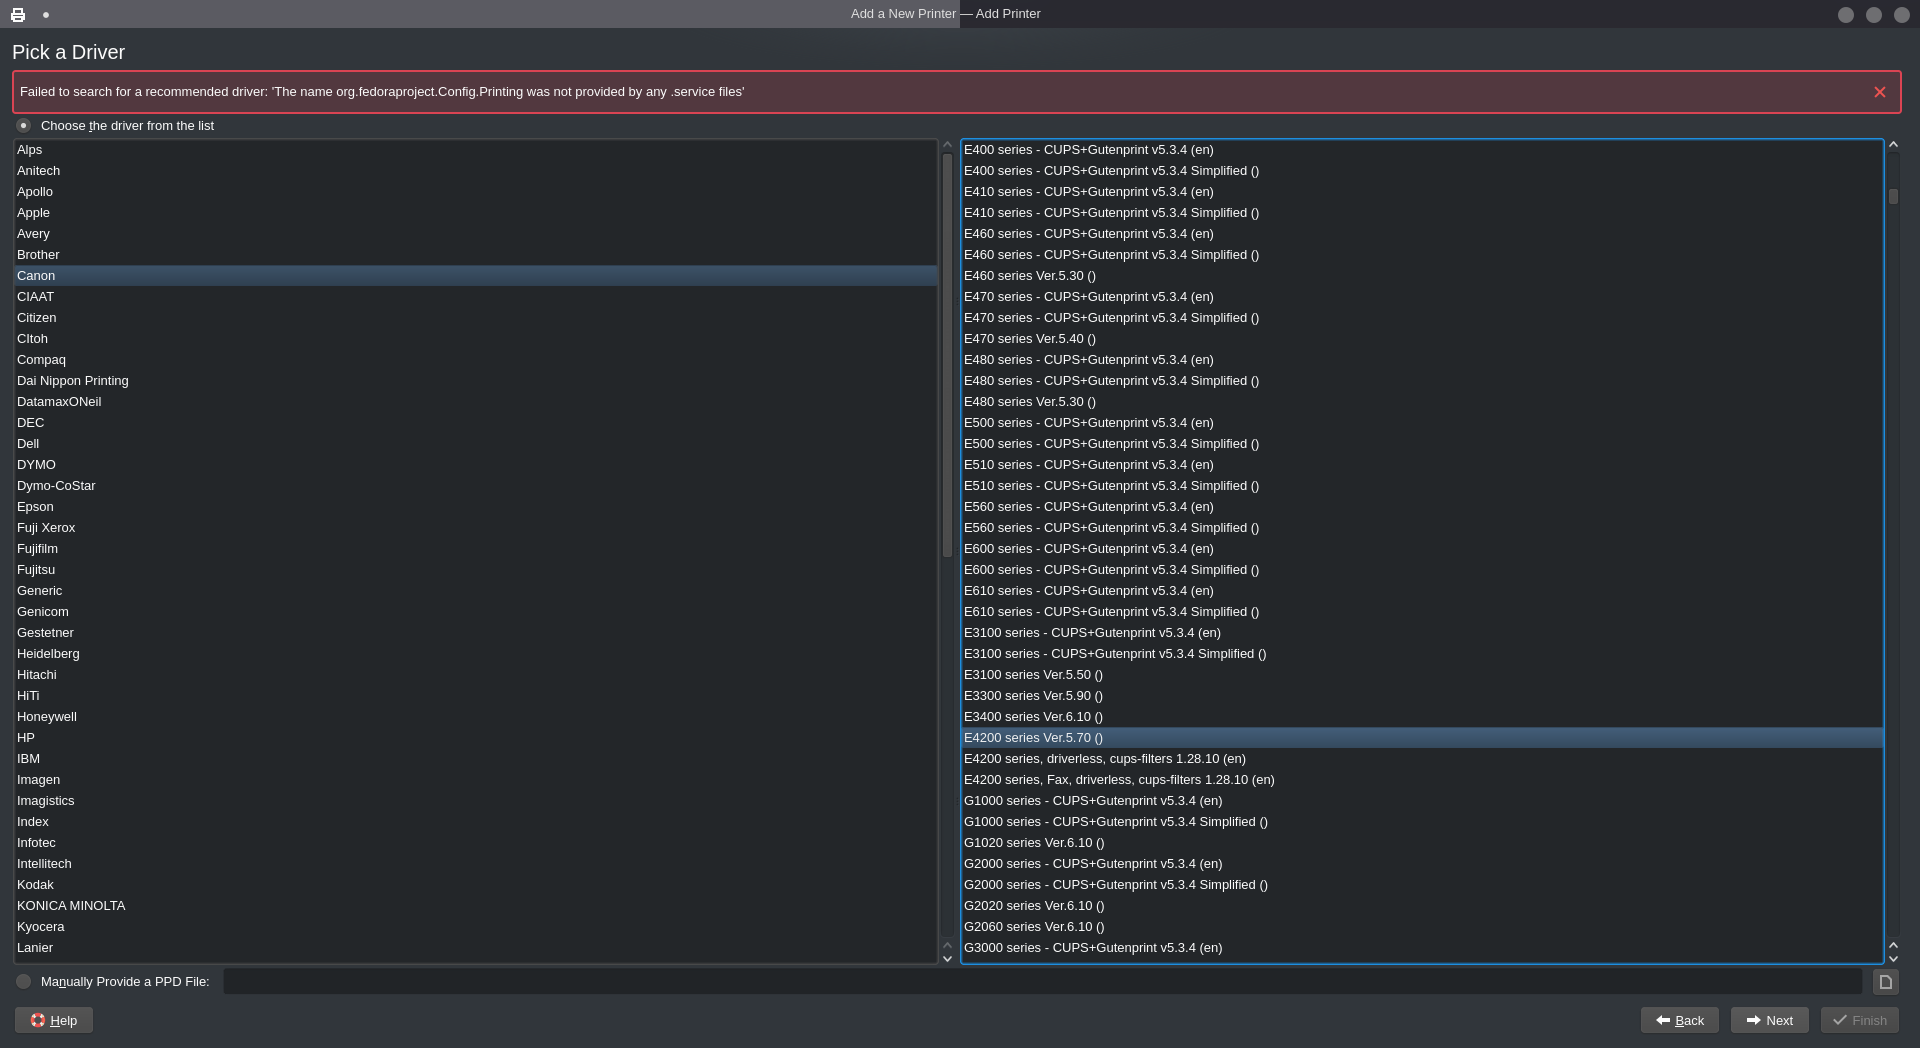Choose 'E500 series - CUPS+Gutenprint v5.3.4 Simplified ()'

click(1422, 444)
